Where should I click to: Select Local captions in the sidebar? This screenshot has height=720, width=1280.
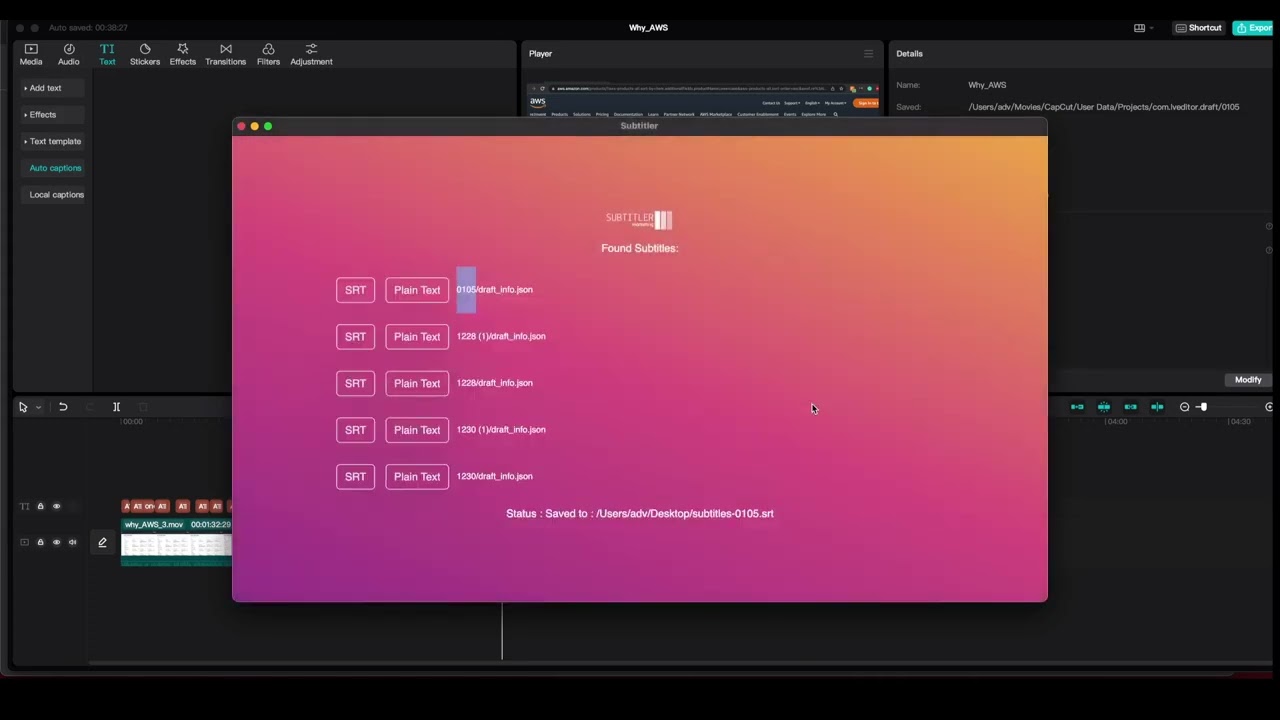click(53, 194)
